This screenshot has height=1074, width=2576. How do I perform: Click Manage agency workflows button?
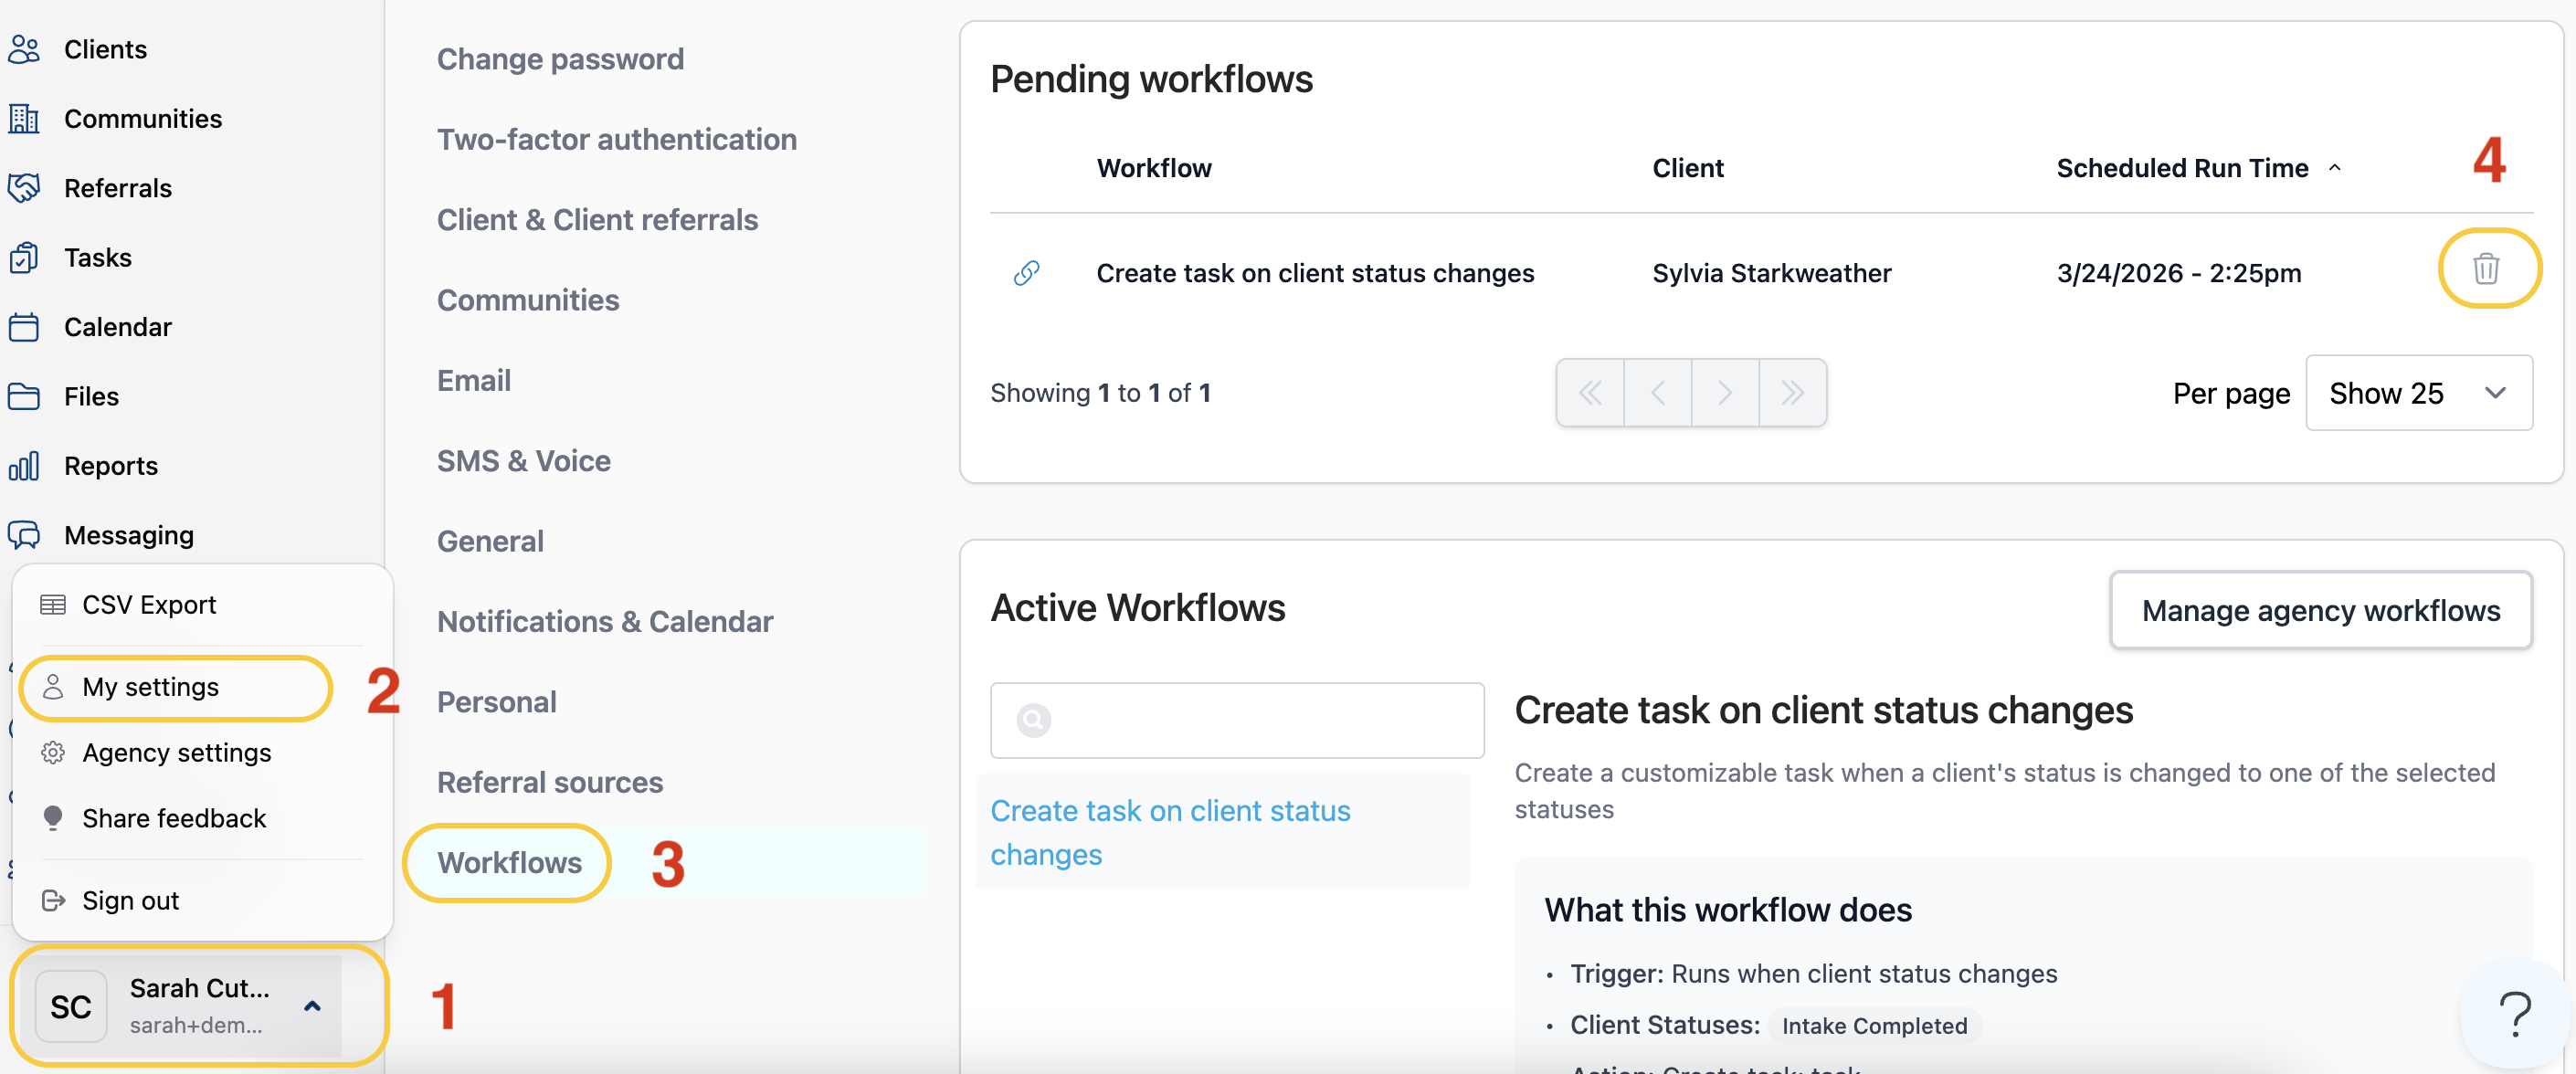click(2320, 610)
